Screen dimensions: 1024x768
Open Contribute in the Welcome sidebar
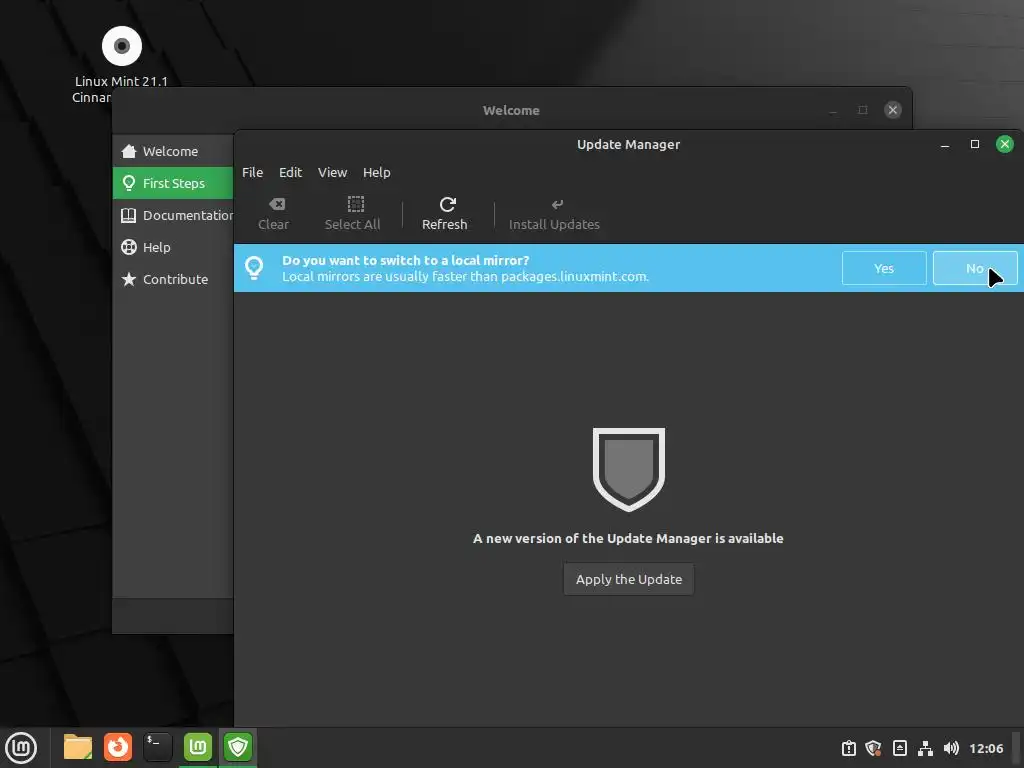pos(173,279)
